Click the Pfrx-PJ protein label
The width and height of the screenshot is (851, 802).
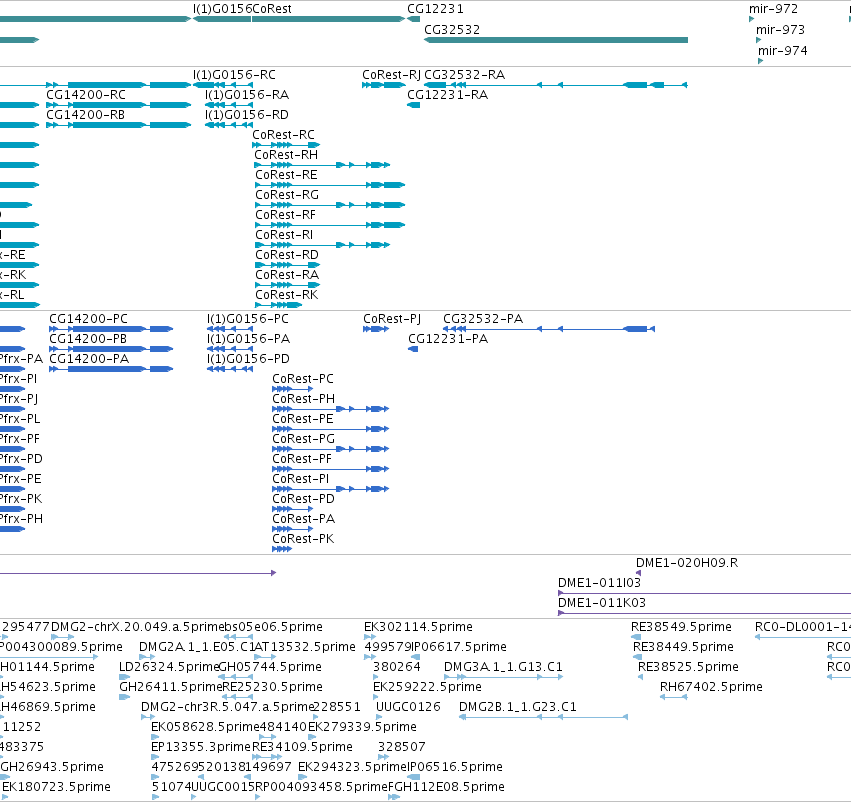(x=18, y=399)
